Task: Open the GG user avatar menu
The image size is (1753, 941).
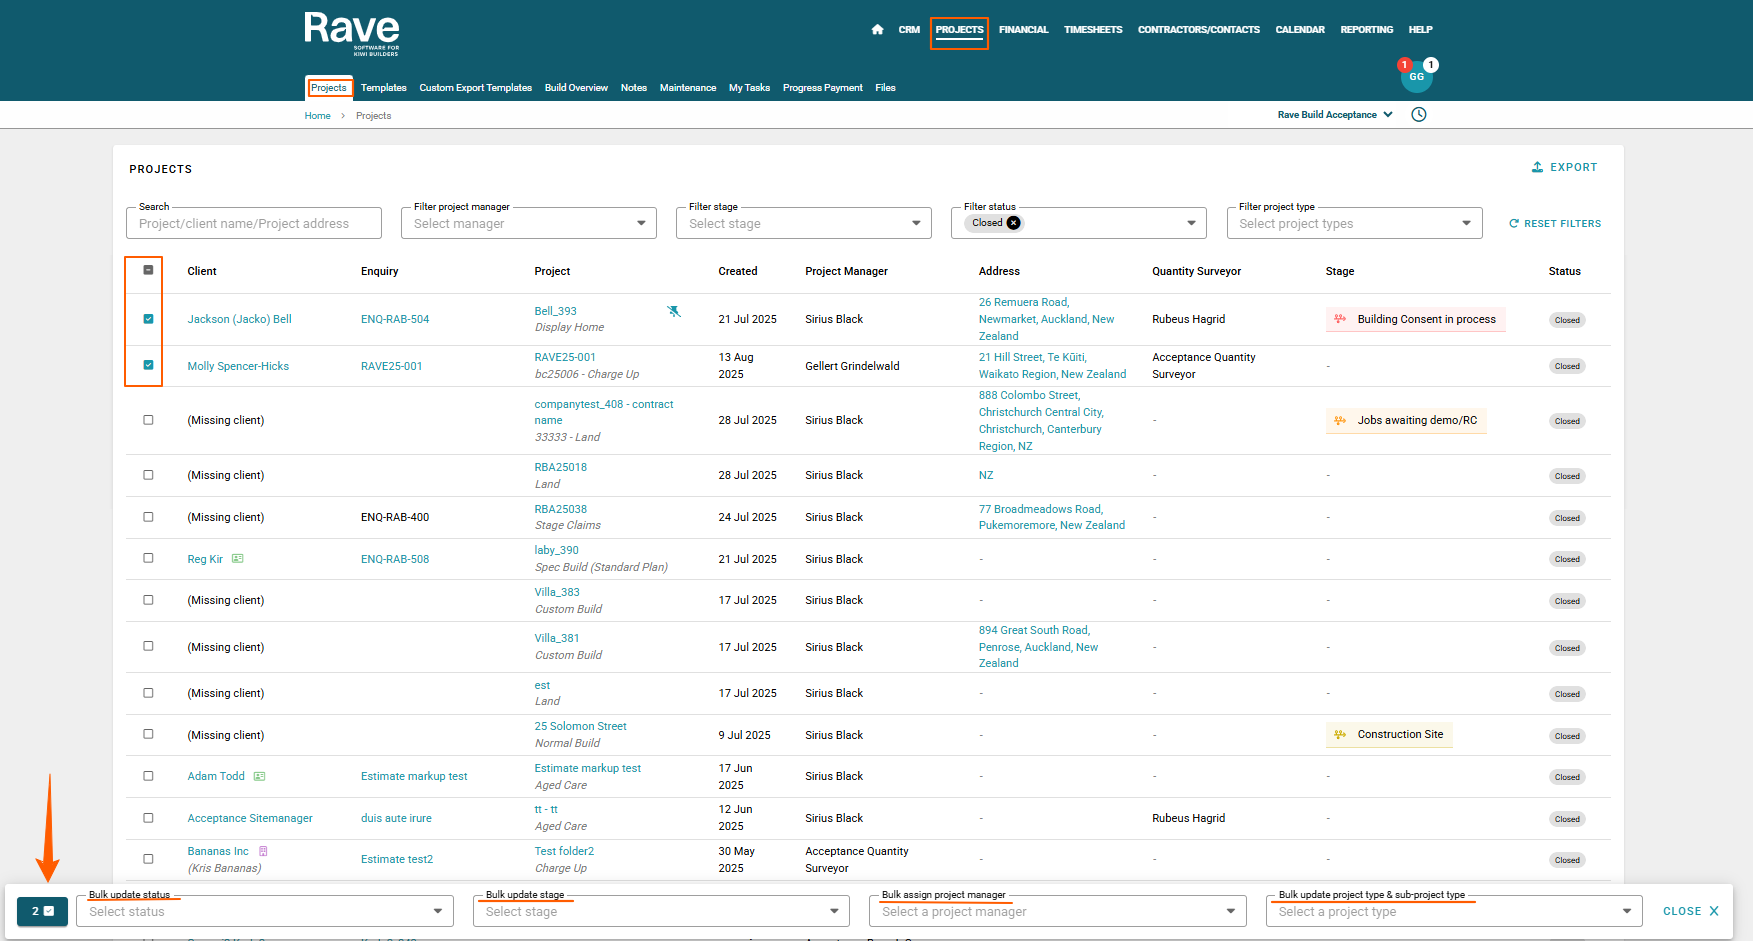Action: (x=1417, y=77)
